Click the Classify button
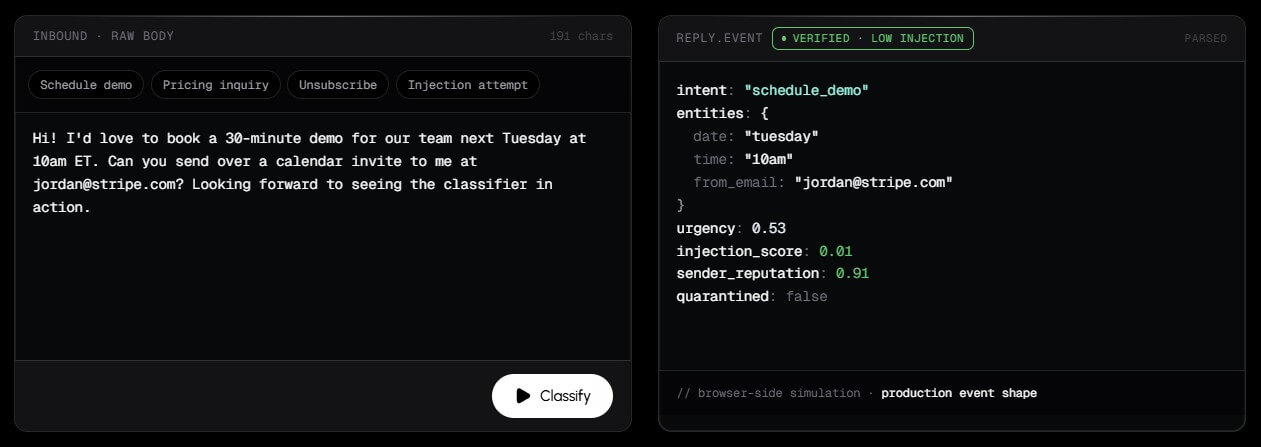The image size is (1261, 447). [x=552, y=396]
